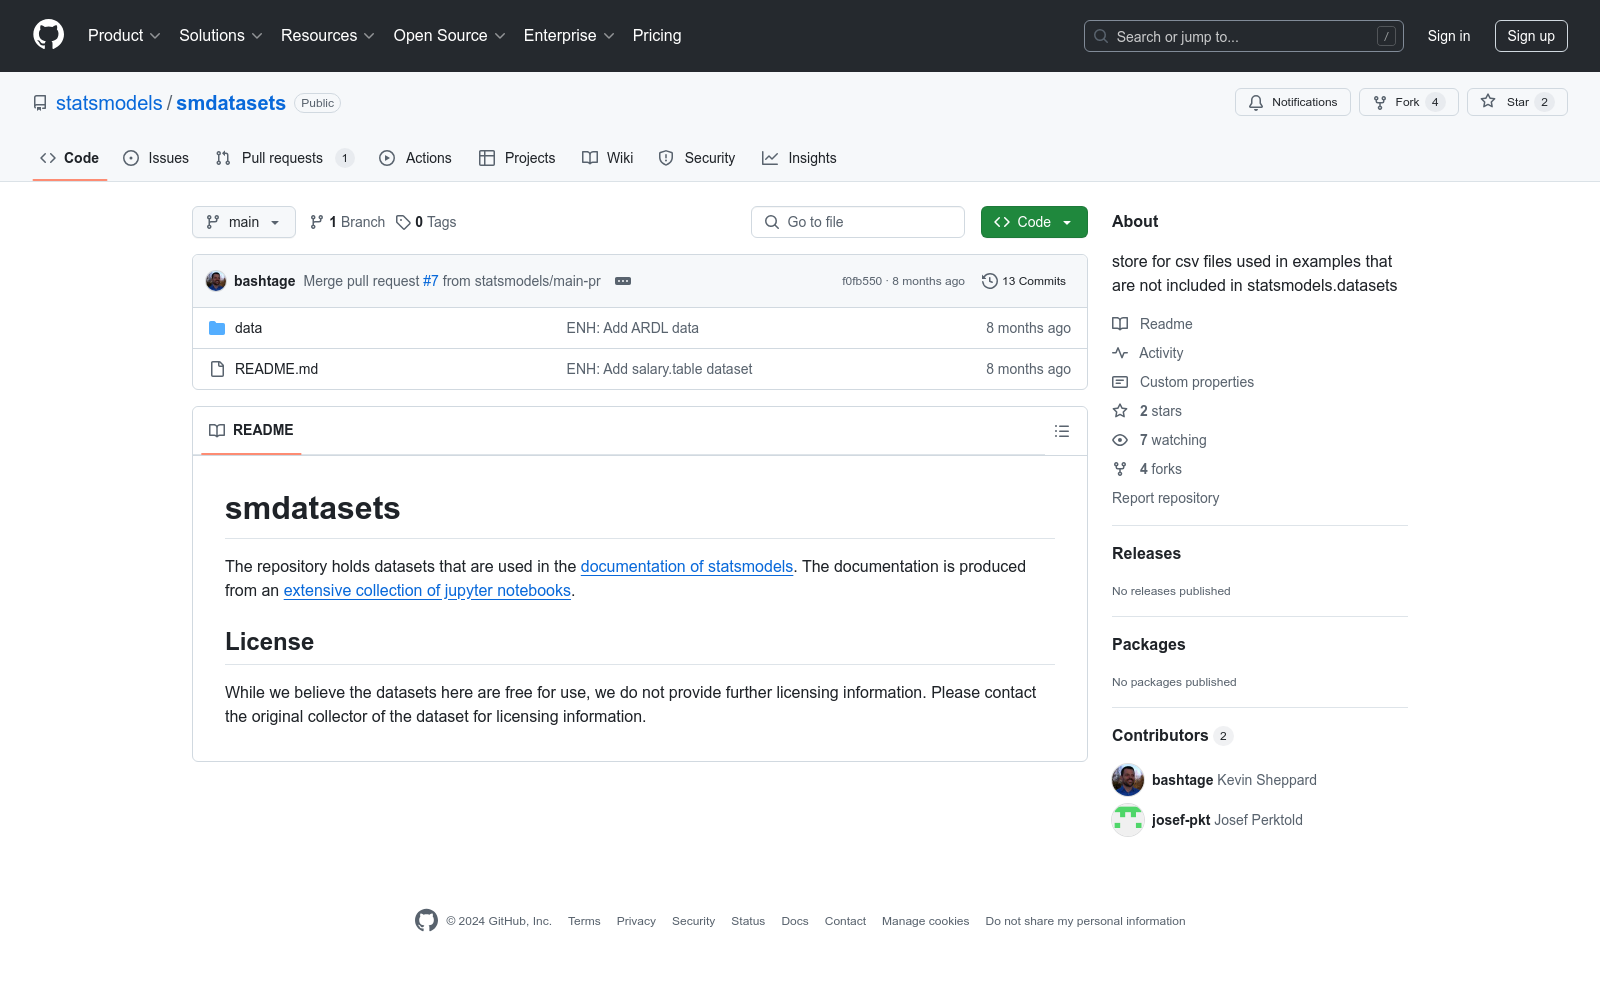1600x1000 pixels.
Task: Select the Code tab
Action: [70, 158]
